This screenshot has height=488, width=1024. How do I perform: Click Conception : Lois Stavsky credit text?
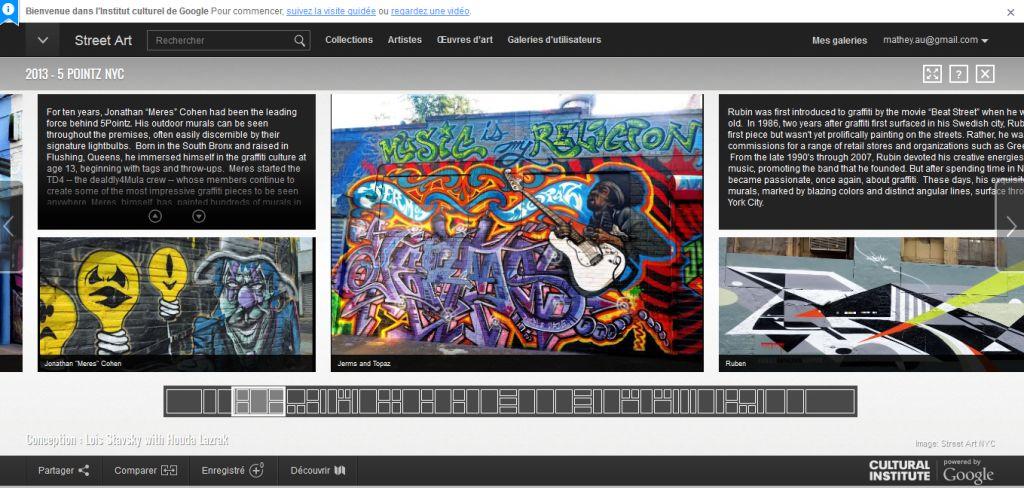coord(127,440)
